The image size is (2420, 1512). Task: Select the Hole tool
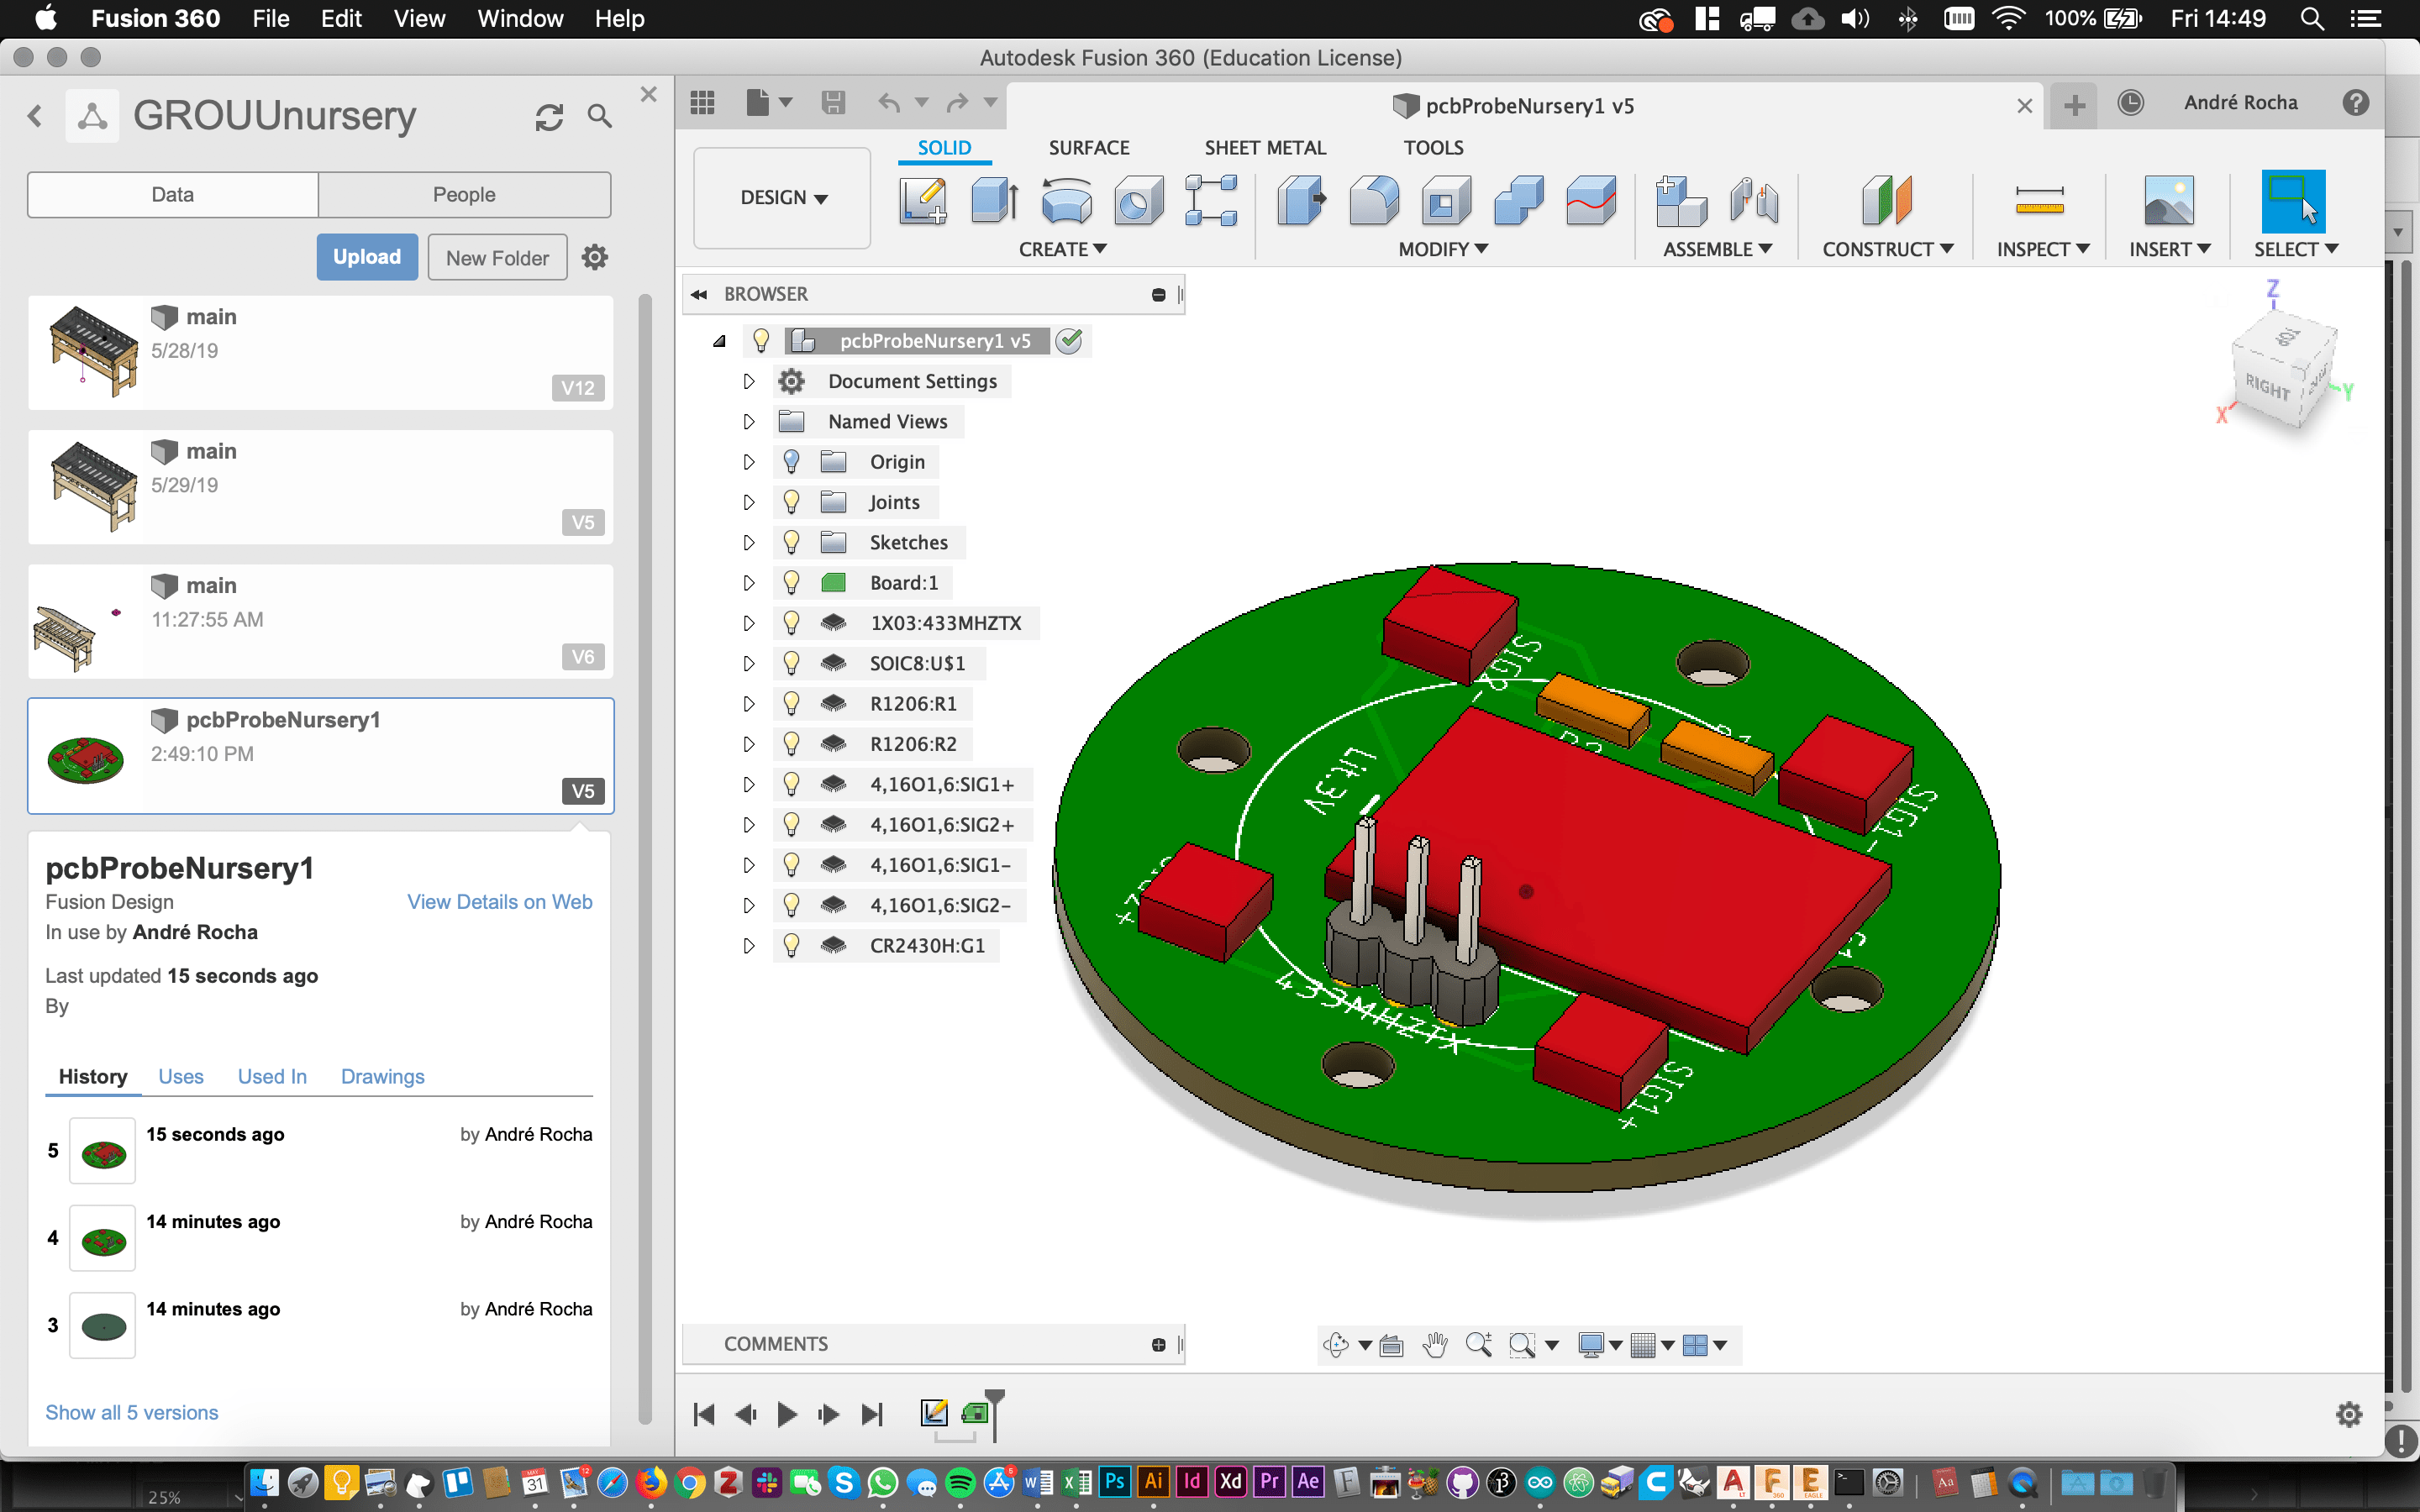click(1139, 200)
